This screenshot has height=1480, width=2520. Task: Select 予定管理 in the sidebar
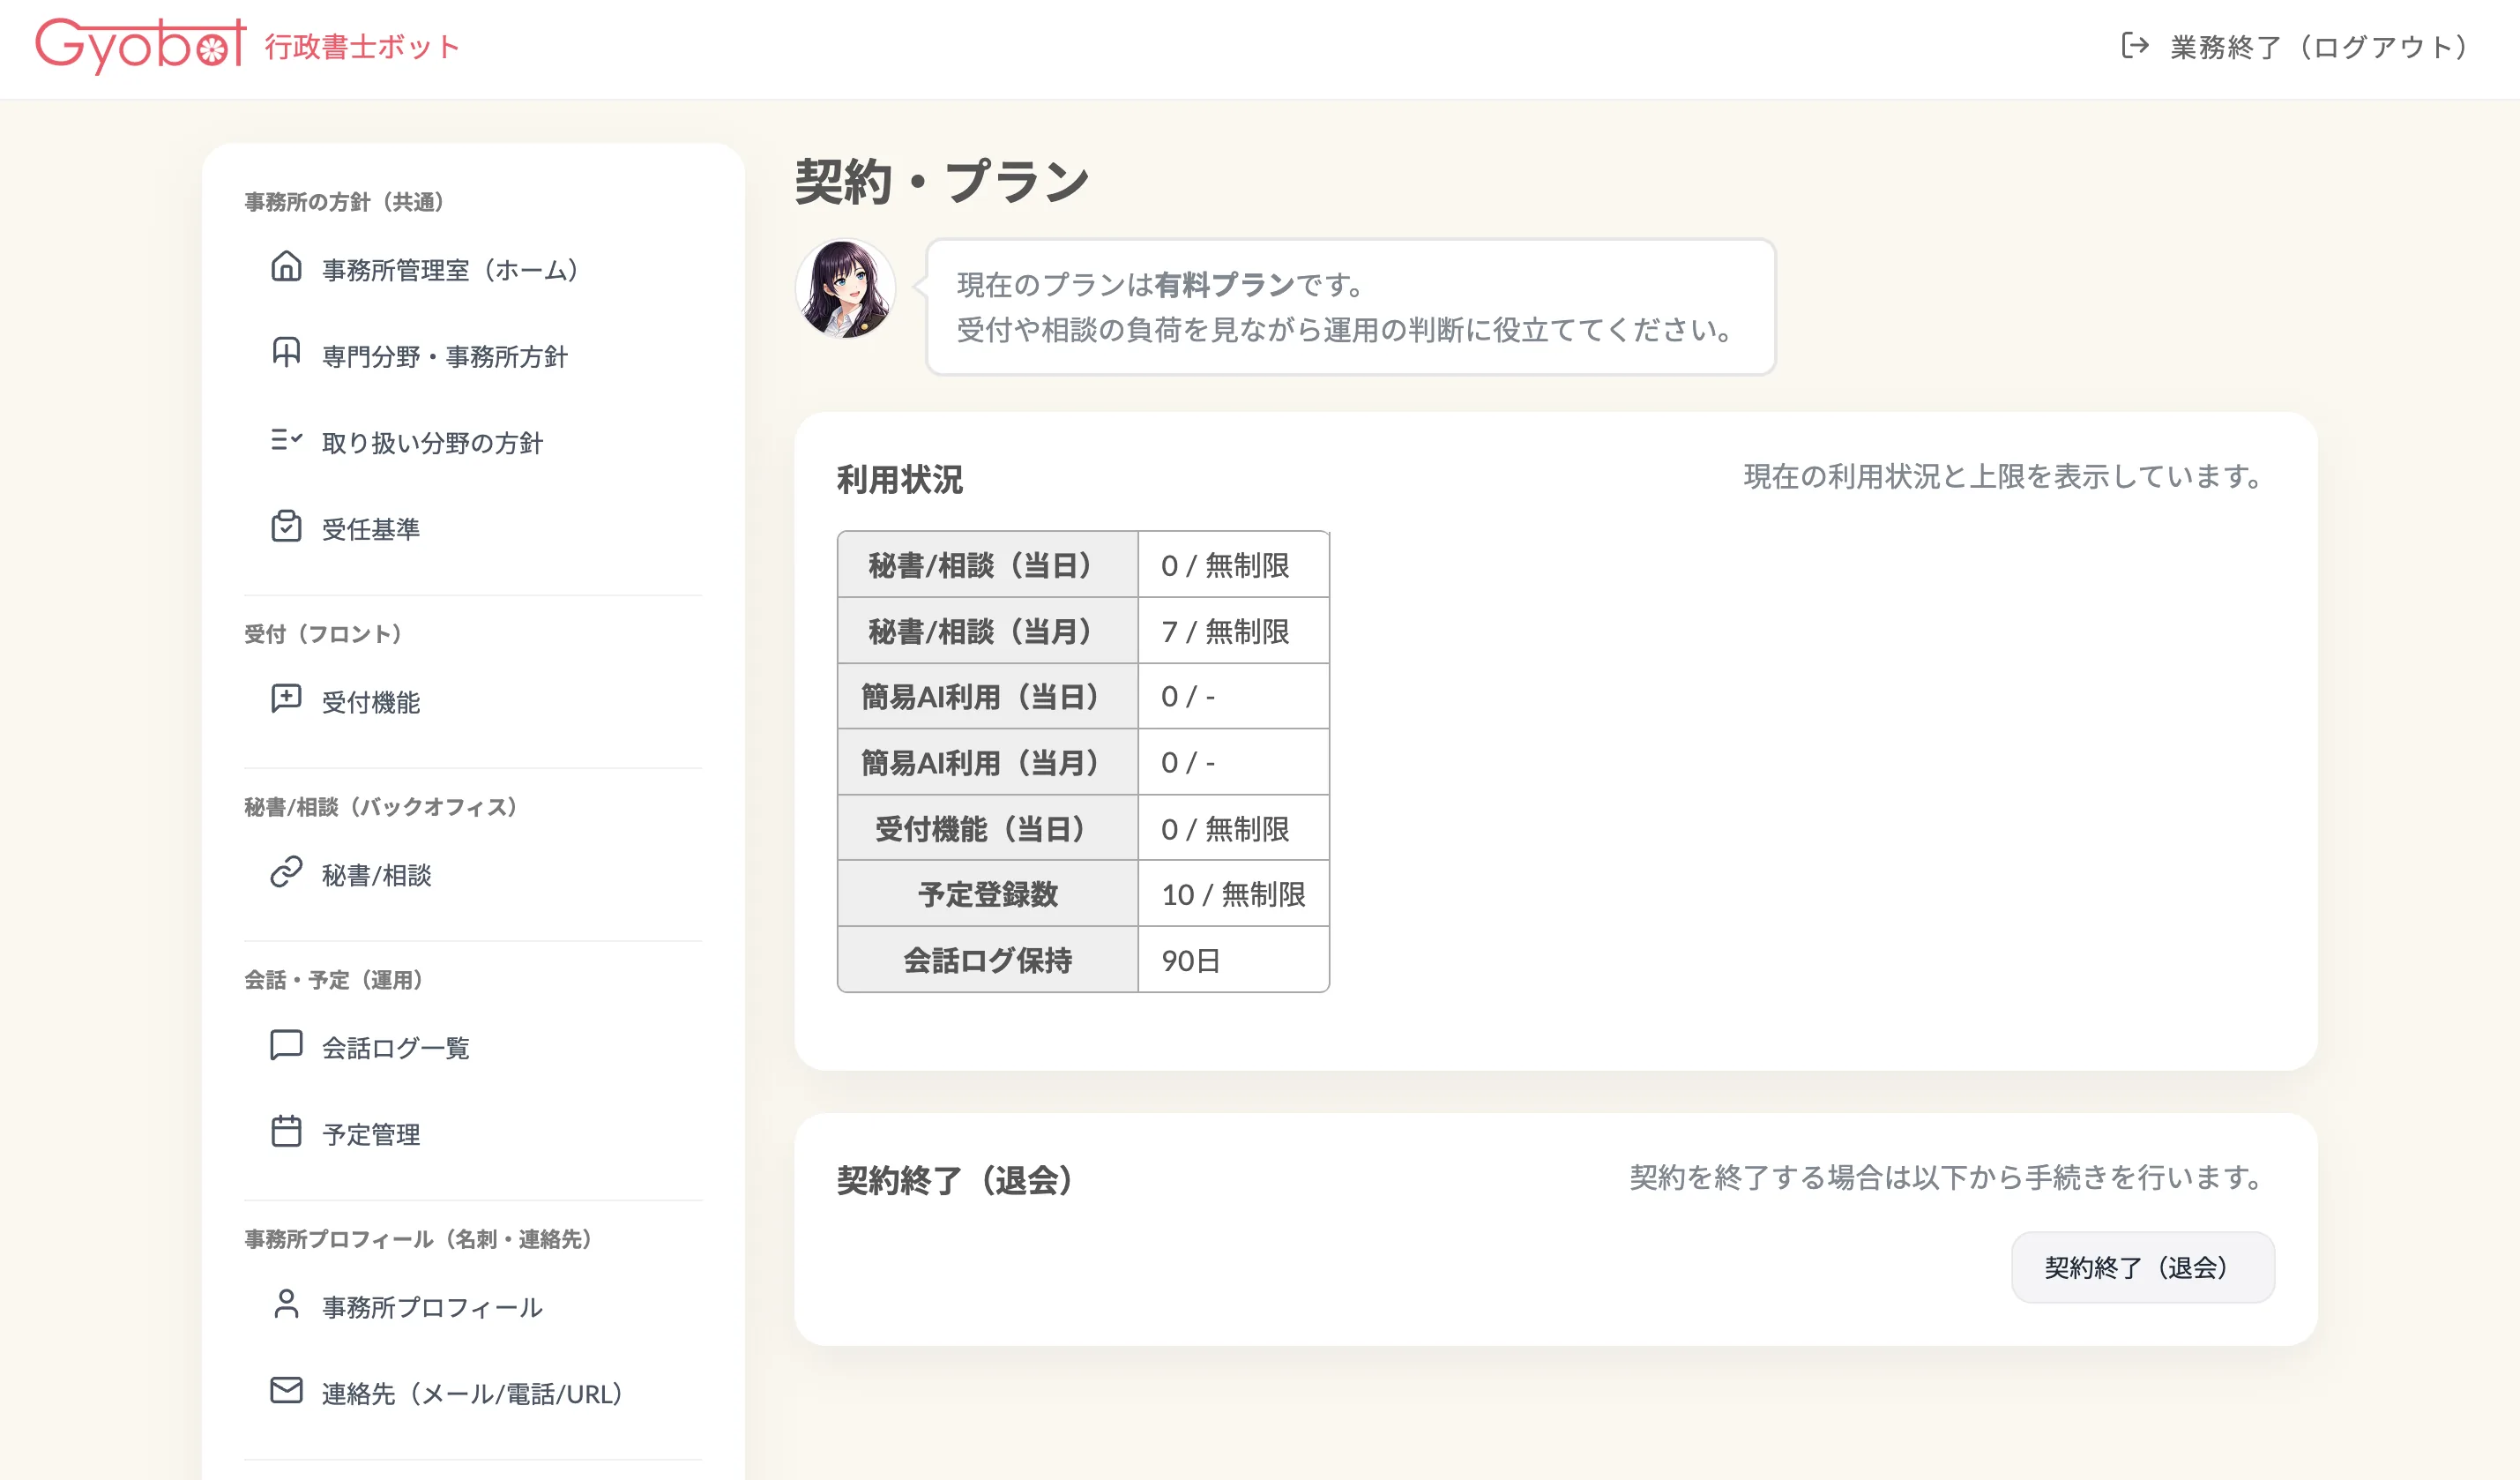(371, 1135)
